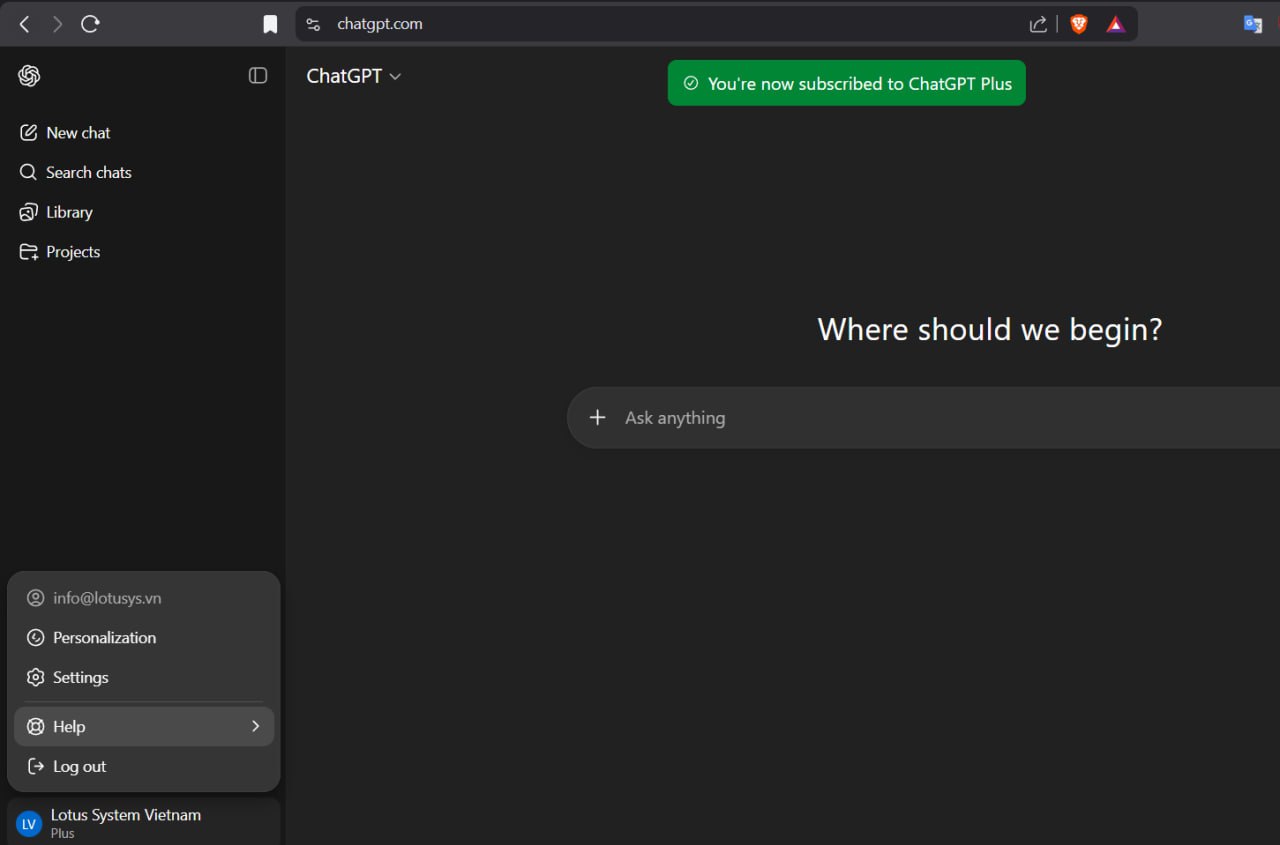Viewport: 1280px width, 845px height.
Task: Reload the page in the browser
Action: click(x=90, y=24)
